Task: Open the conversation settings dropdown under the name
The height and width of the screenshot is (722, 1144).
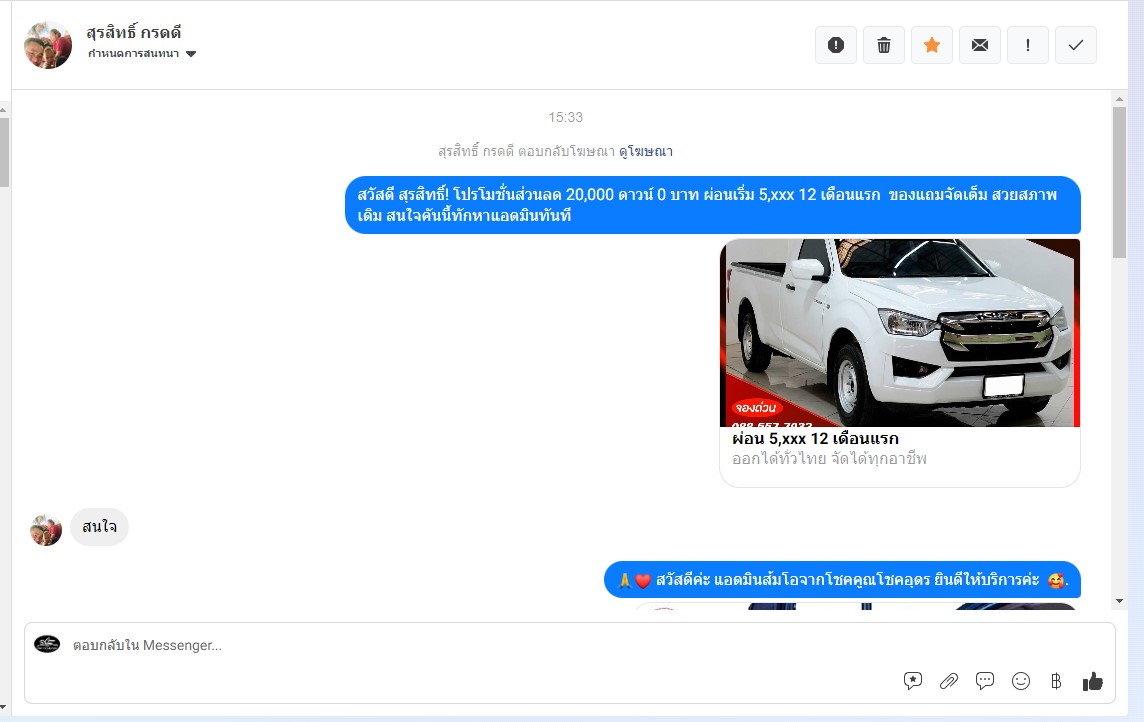Action: [142, 54]
